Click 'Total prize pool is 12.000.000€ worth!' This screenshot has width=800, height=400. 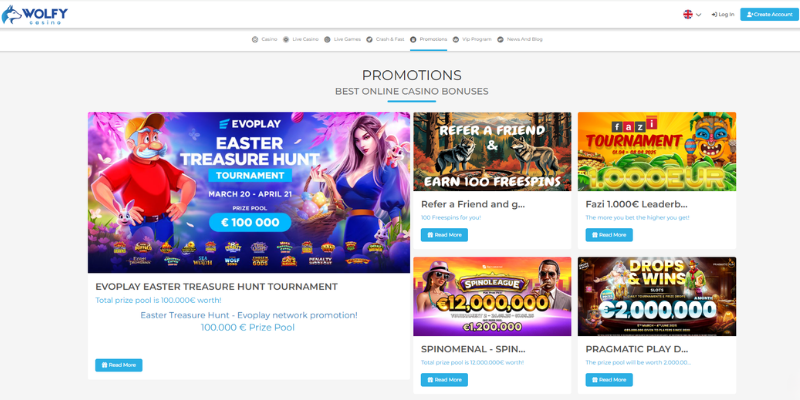tap(472, 363)
